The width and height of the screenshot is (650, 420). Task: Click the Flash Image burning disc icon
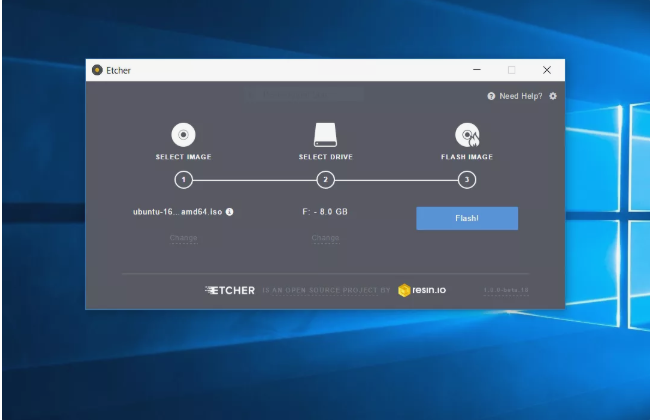tap(467, 135)
